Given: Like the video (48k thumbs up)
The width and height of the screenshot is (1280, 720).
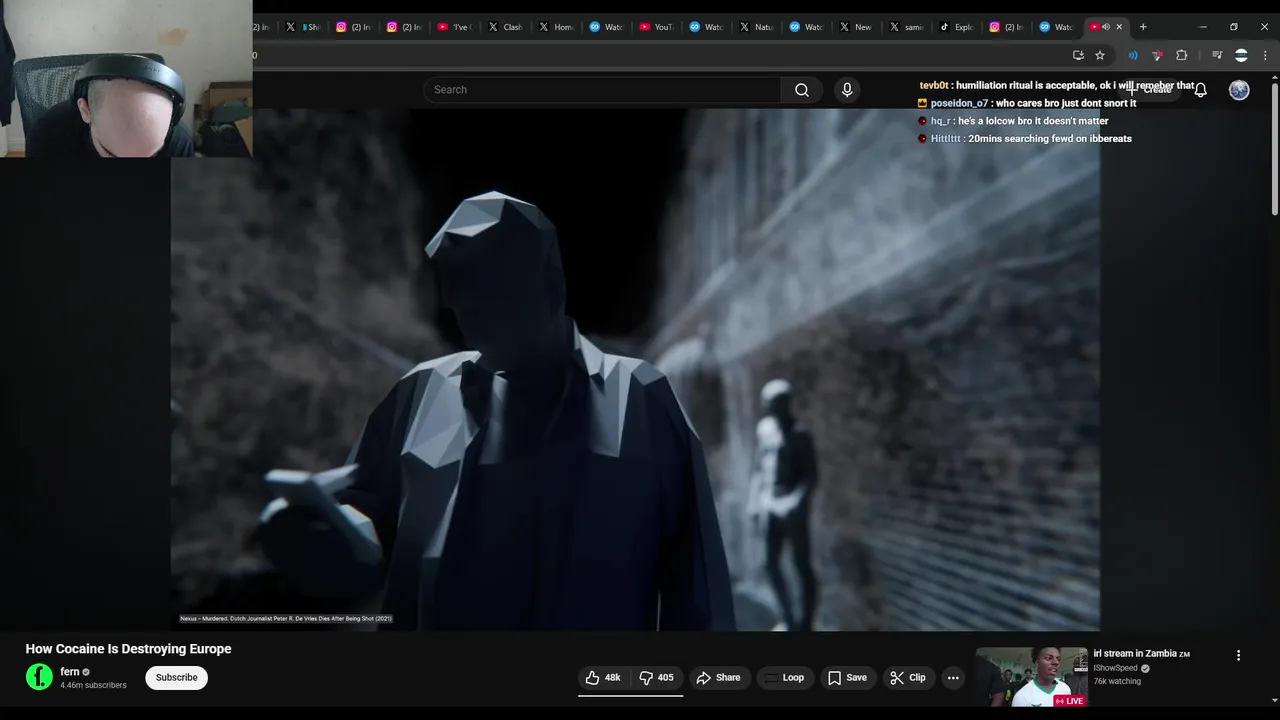Looking at the screenshot, I should (x=603, y=678).
